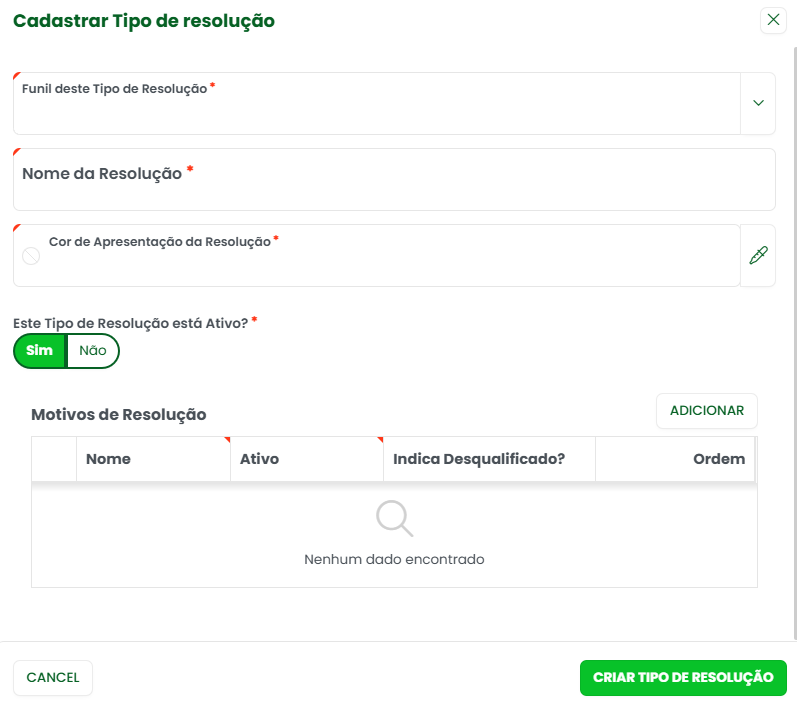This screenshot has width=797, height=708.
Task: Click the blank first column header cell
Action: (x=54, y=459)
